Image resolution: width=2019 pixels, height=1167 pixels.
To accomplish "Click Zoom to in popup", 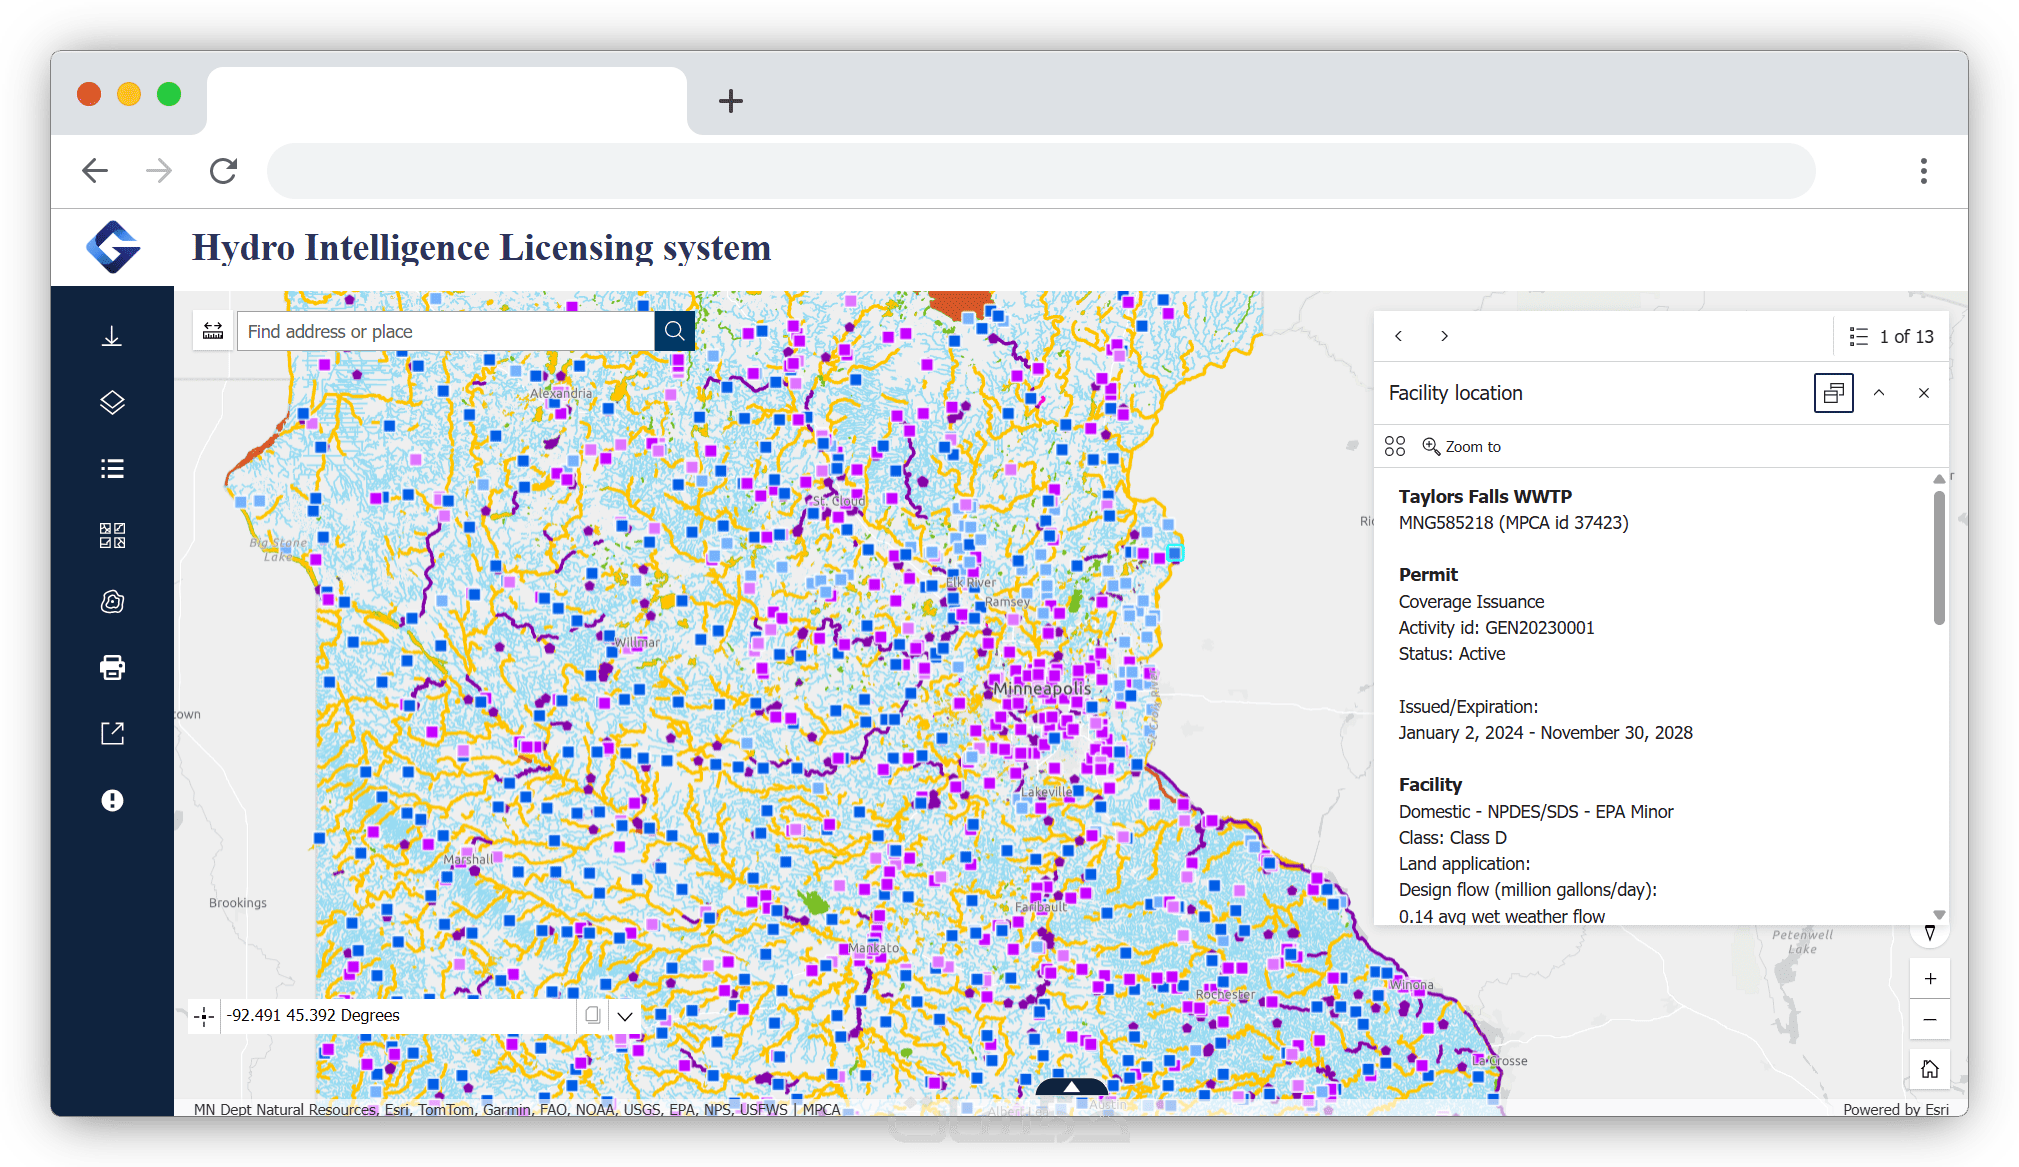I will pyautogui.click(x=1462, y=446).
